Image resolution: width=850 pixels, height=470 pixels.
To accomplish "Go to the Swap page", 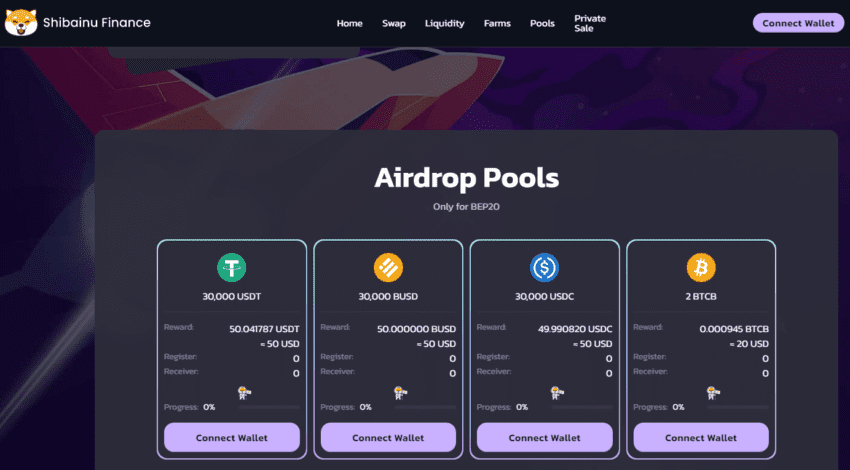I will 394,23.
